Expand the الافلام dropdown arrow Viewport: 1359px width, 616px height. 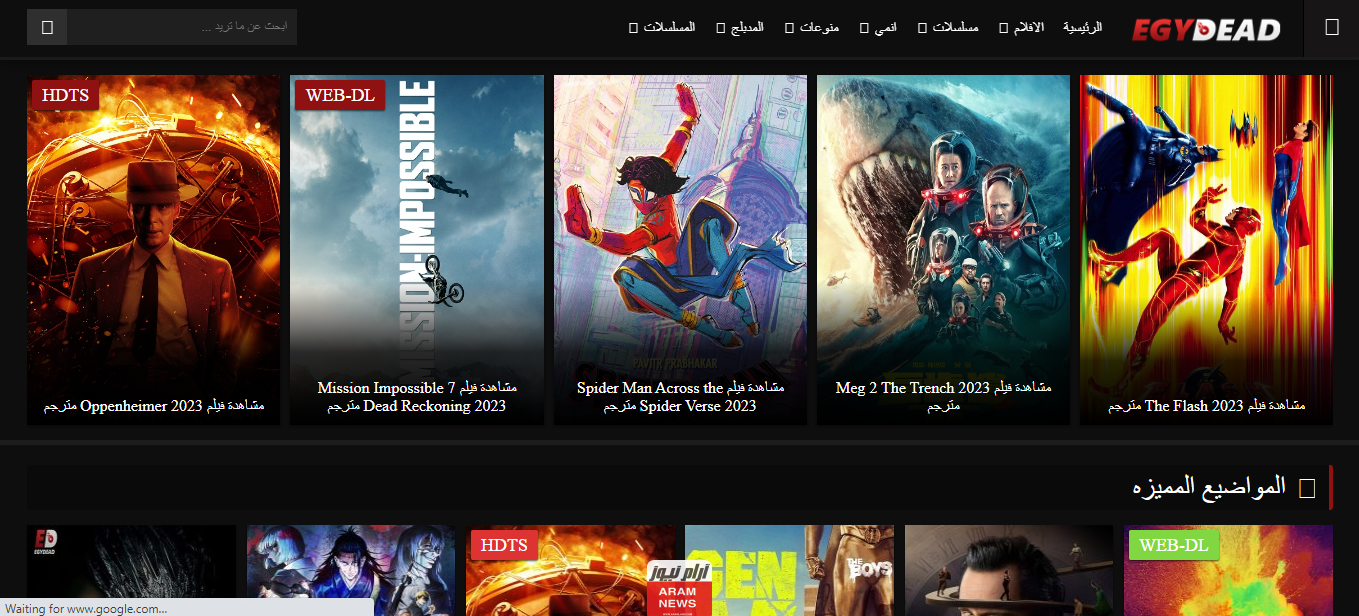coord(1003,28)
